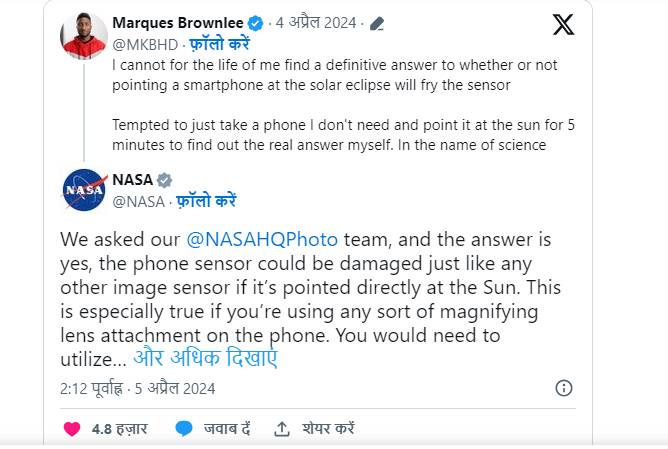The height and width of the screenshot is (449, 668).
Task: Click the X logo icon
Action: 563,25
